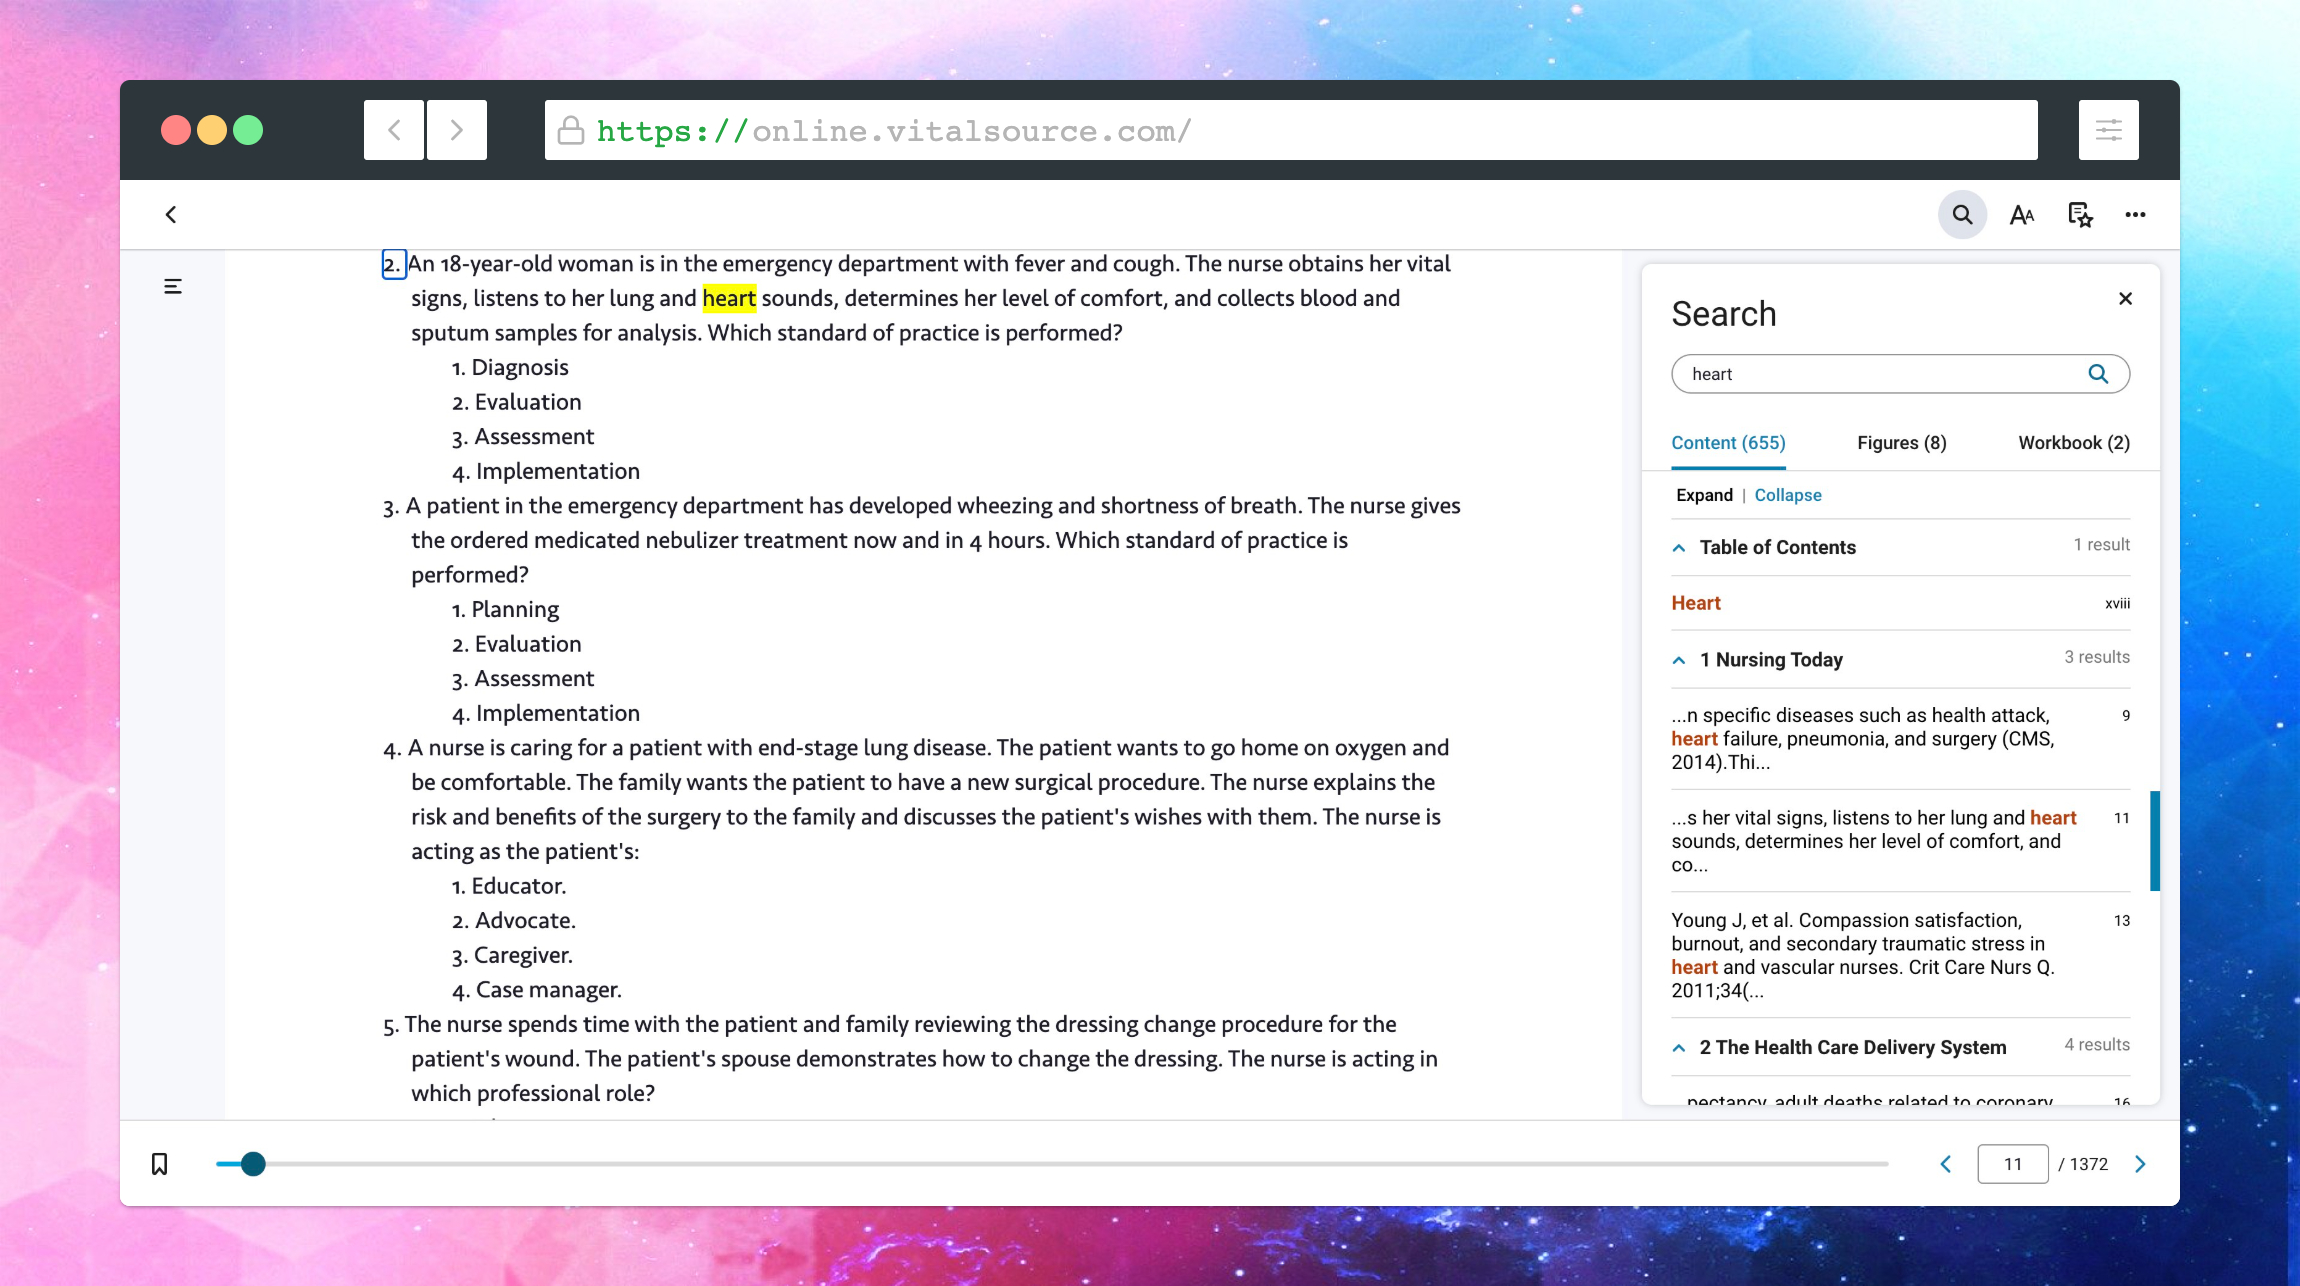
Task: Click the magnifying glass inside the search field
Action: [2098, 373]
